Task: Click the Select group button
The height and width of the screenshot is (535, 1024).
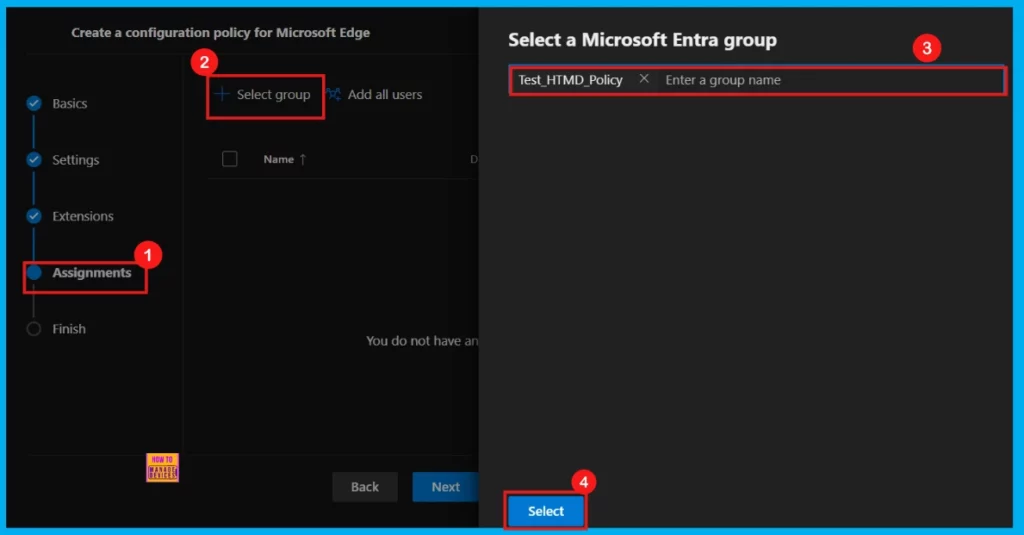Action: tap(265, 95)
